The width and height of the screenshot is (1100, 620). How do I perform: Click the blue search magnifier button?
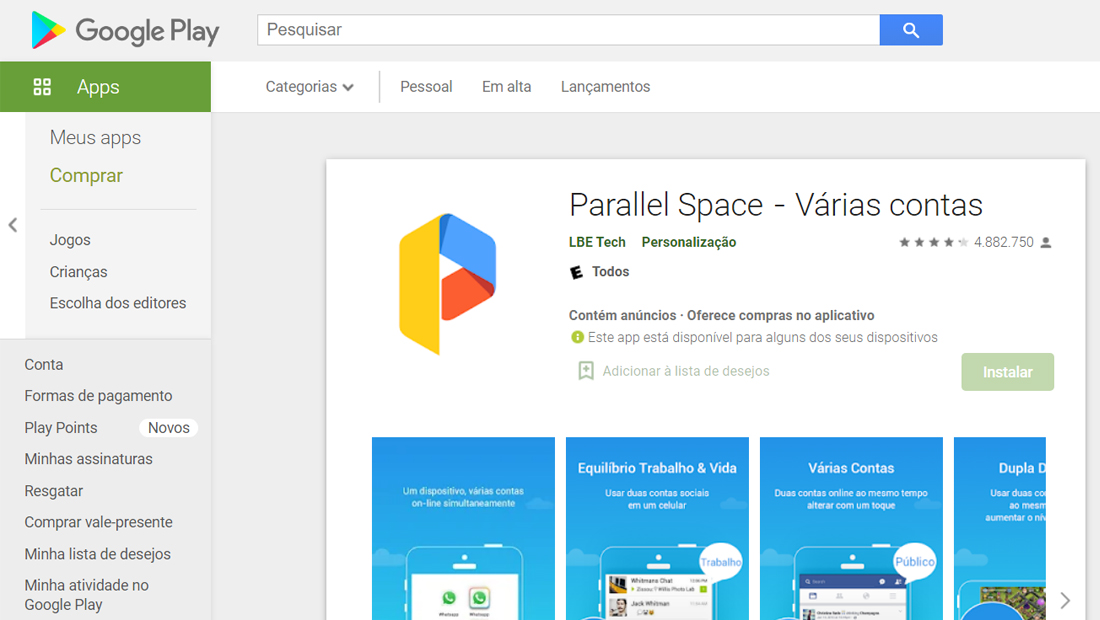tap(911, 30)
